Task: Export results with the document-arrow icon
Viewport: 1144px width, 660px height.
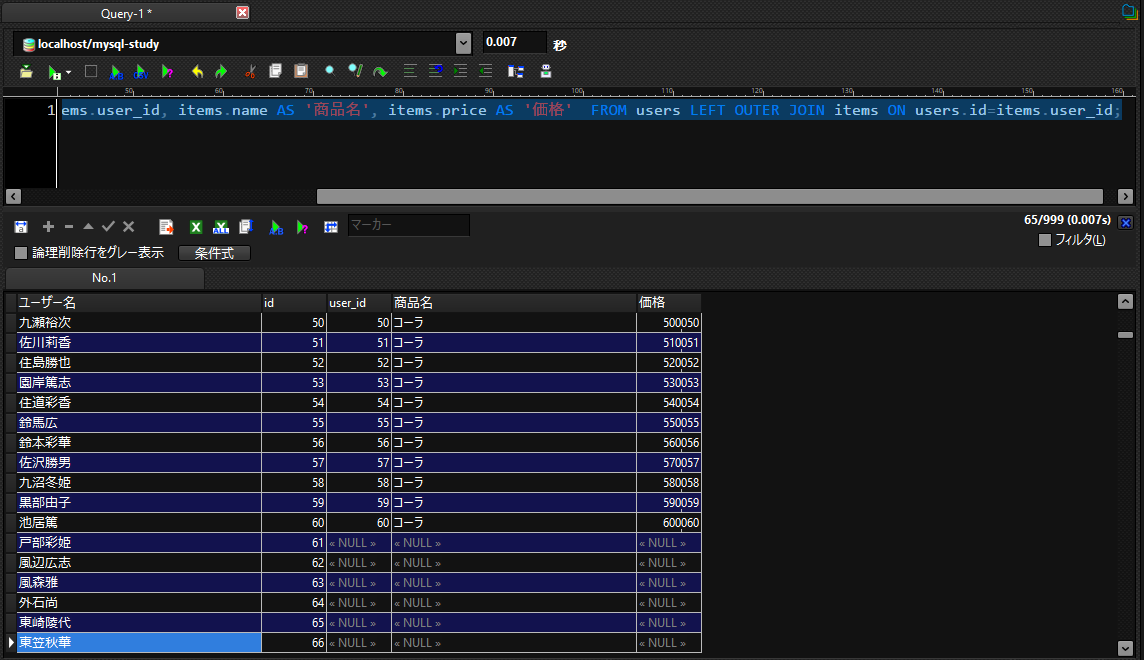Action: coord(166,227)
